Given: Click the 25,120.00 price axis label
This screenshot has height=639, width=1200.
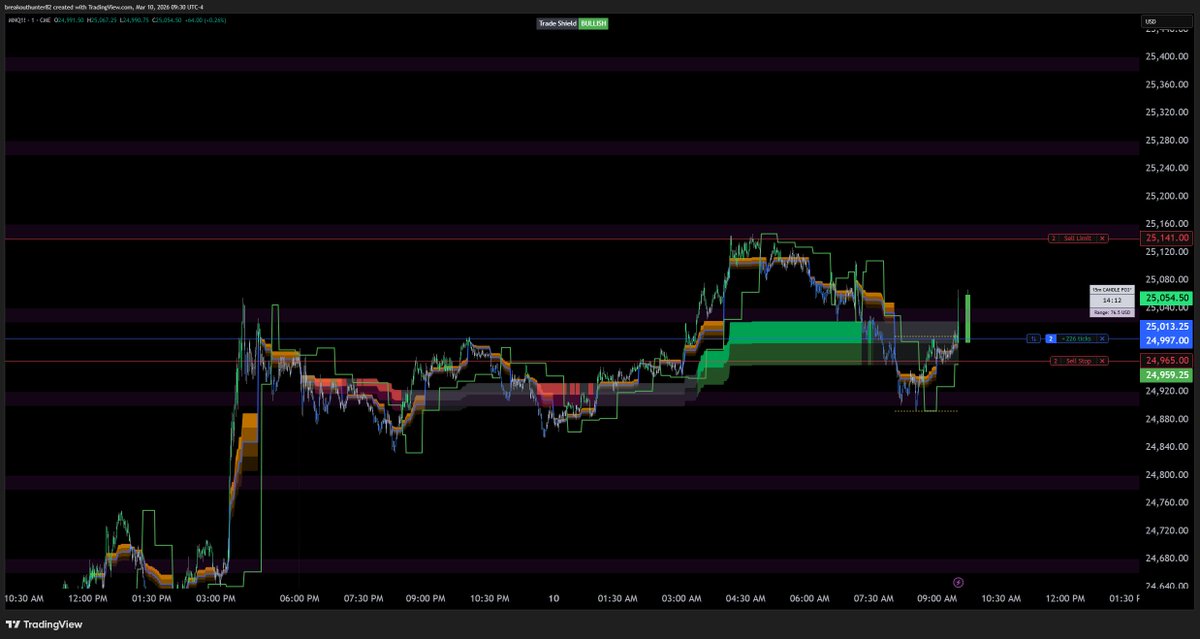Looking at the screenshot, I should (1167, 252).
